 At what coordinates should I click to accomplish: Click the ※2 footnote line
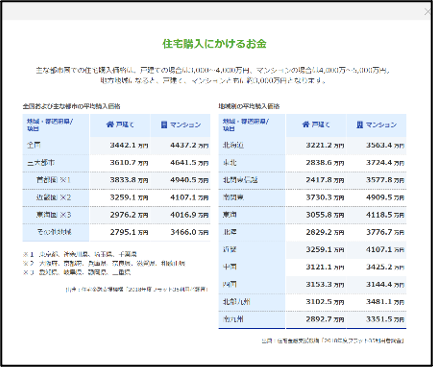pos(104,263)
